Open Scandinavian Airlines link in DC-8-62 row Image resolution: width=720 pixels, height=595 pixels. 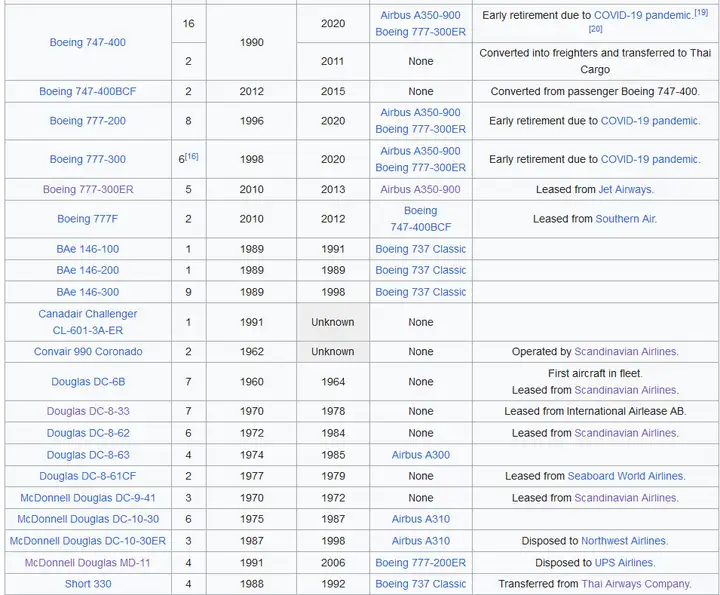(x=626, y=433)
